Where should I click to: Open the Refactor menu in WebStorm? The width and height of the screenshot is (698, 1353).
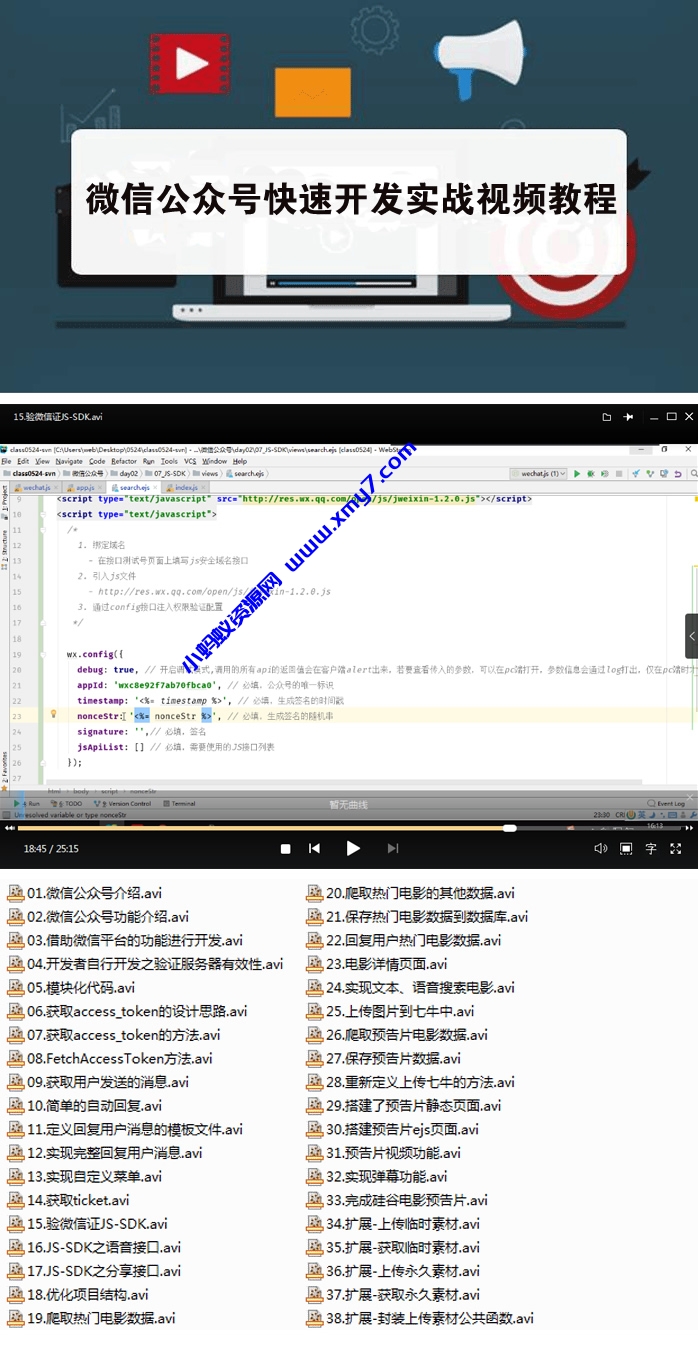coord(124,461)
